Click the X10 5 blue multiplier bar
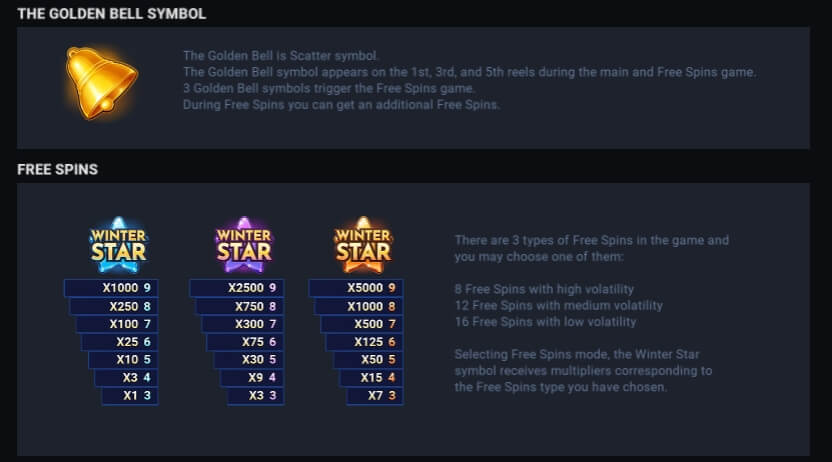This screenshot has width=832, height=462. pos(123,359)
